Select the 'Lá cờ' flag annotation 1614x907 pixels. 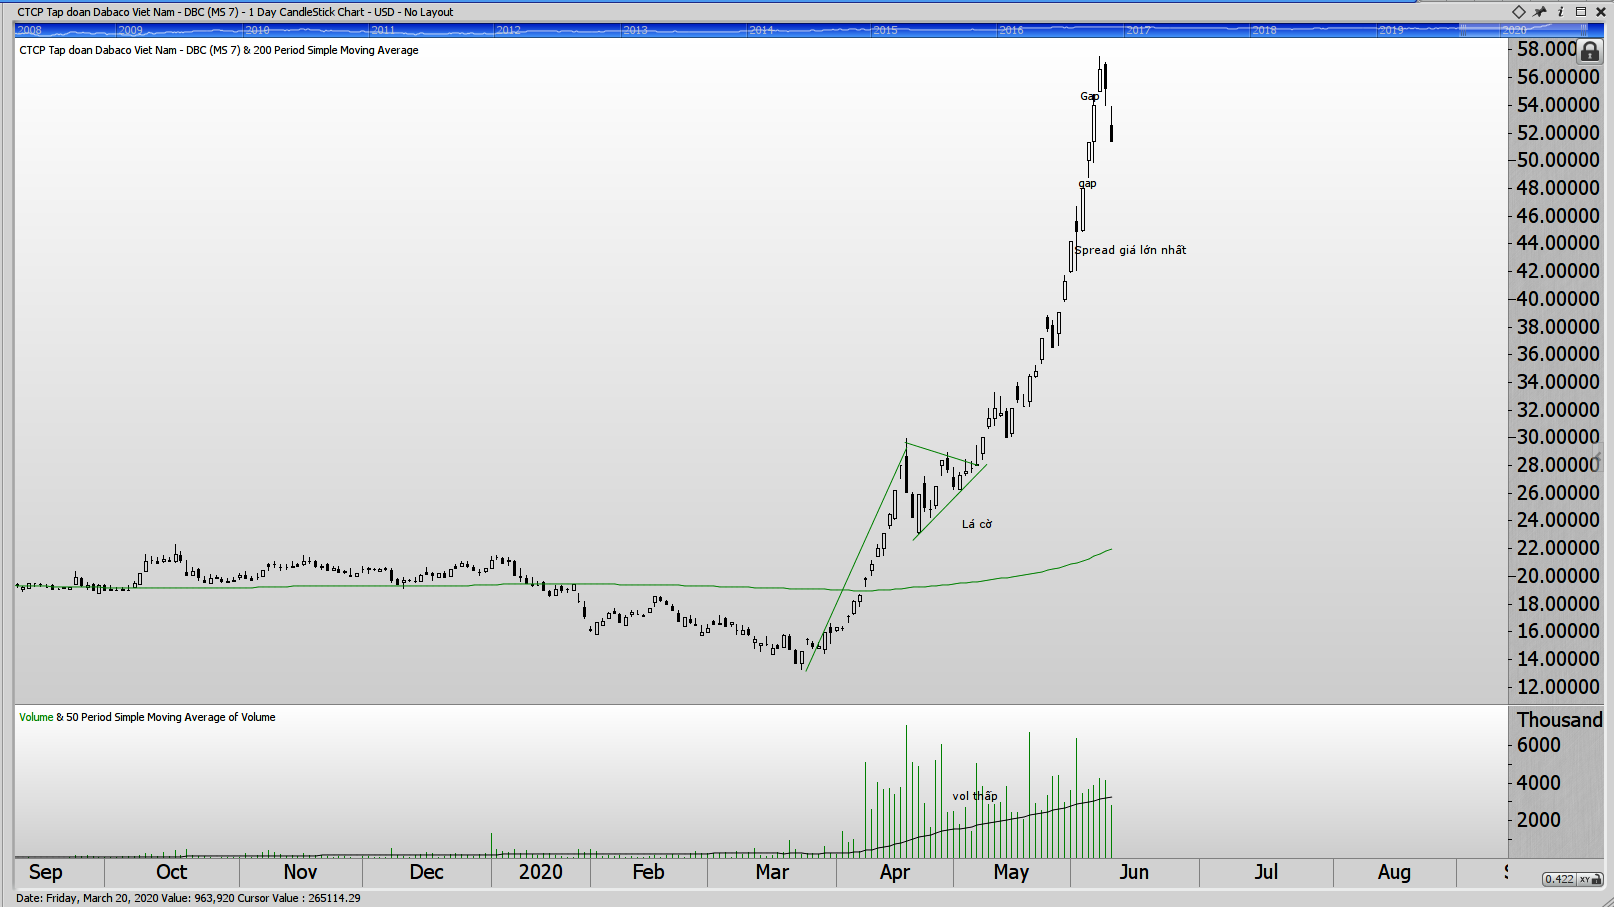(976, 524)
